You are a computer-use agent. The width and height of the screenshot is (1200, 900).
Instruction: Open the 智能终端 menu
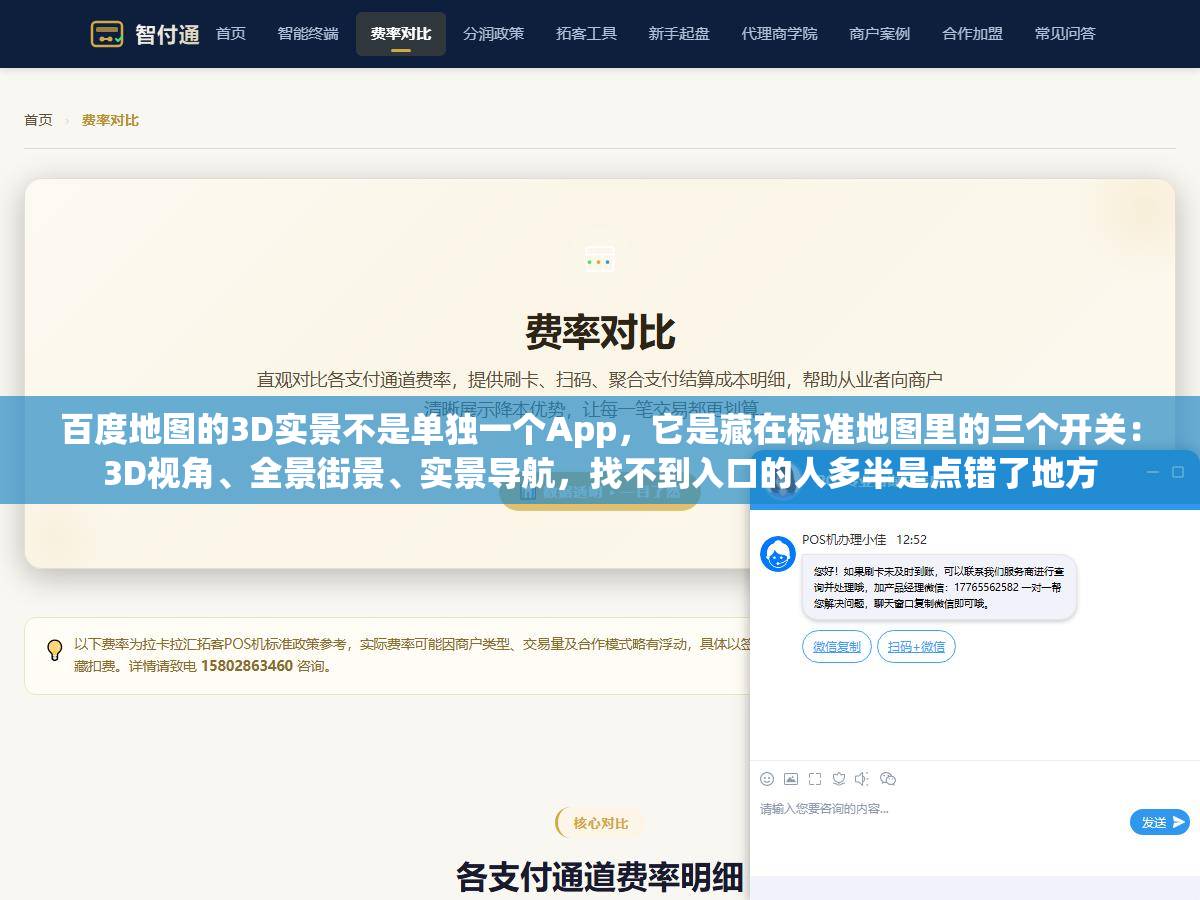(308, 34)
